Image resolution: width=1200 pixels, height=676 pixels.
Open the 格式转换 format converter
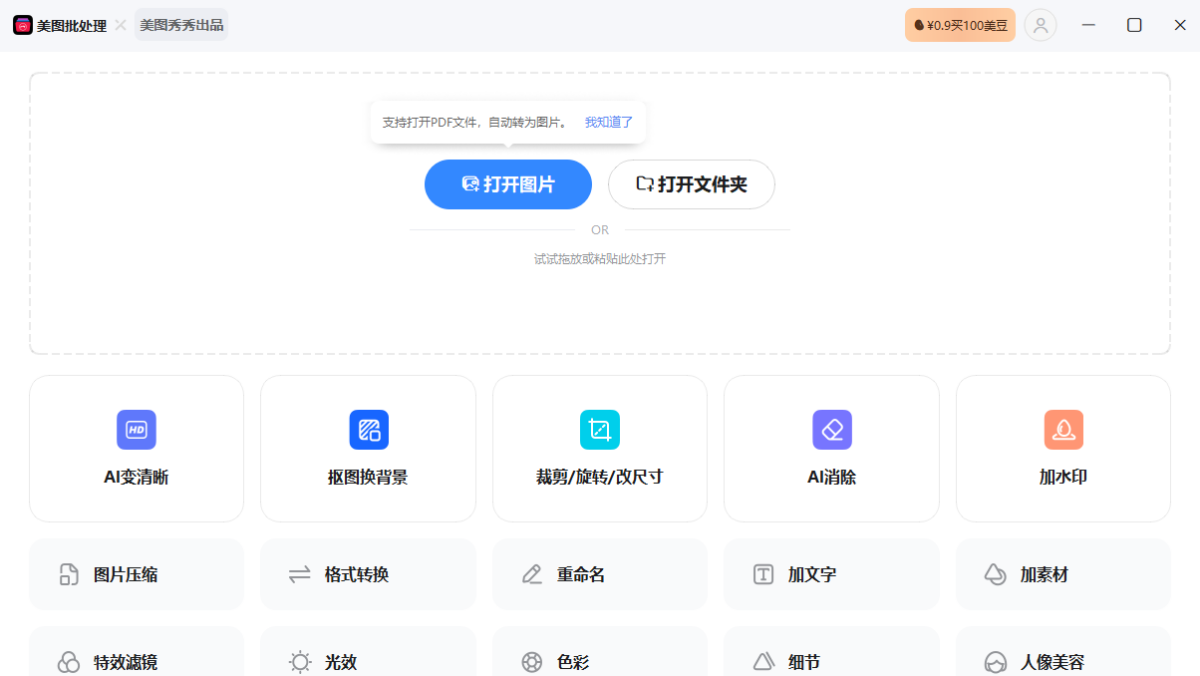tap(368, 574)
